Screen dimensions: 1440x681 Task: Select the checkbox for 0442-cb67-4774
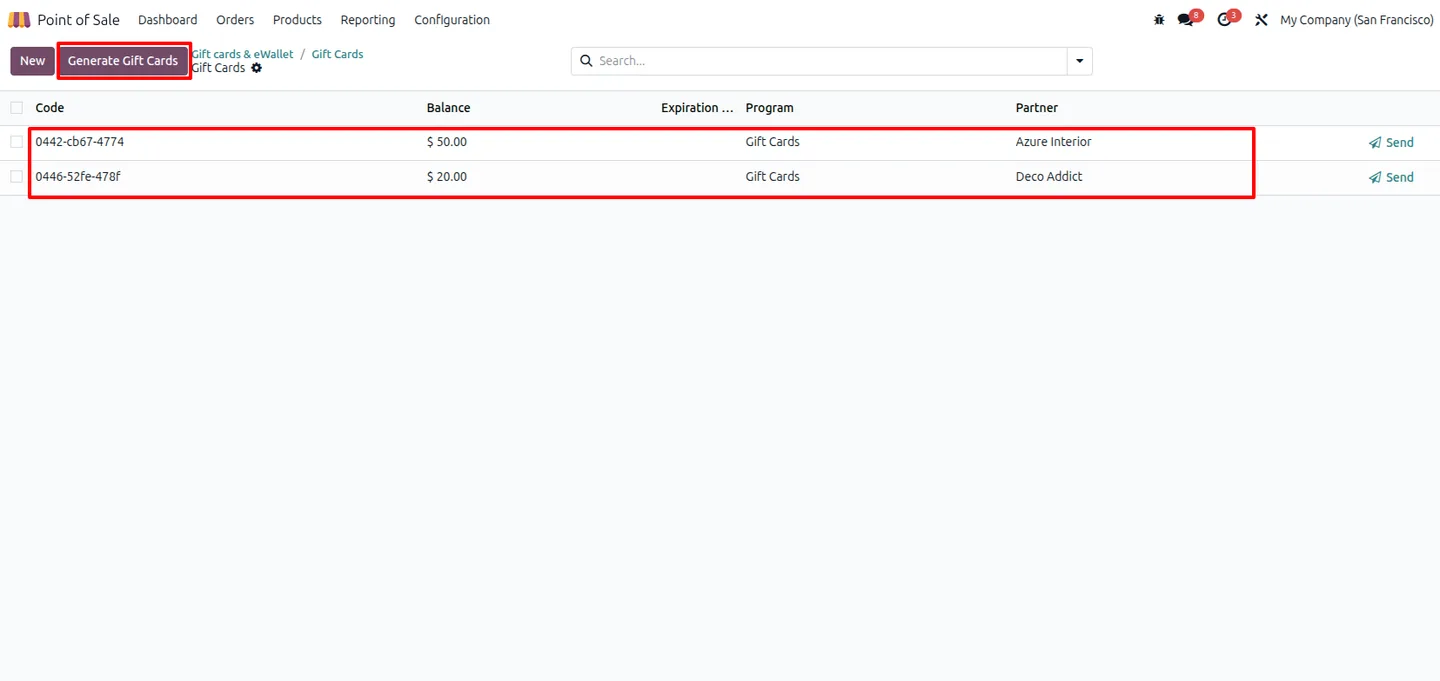17,142
